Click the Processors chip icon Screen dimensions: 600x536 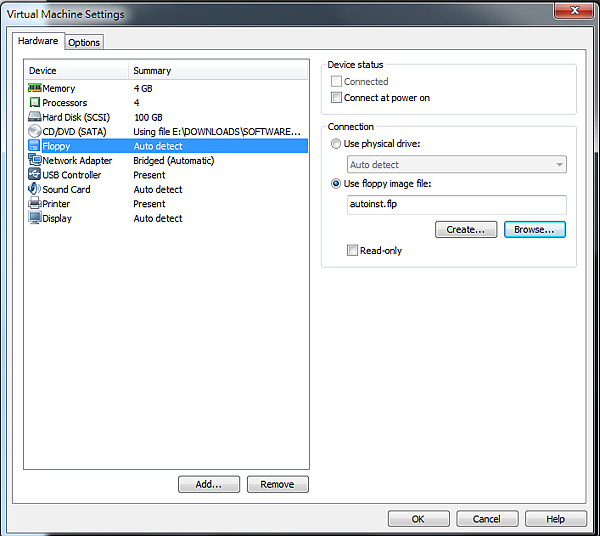tap(34, 103)
